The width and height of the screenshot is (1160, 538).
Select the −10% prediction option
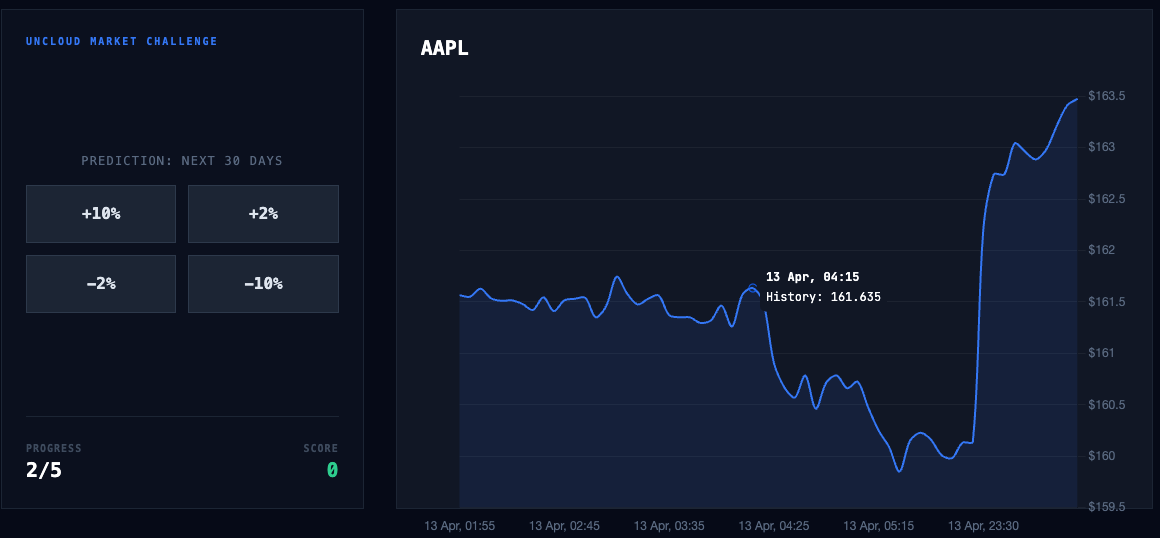[x=263, y=284]
